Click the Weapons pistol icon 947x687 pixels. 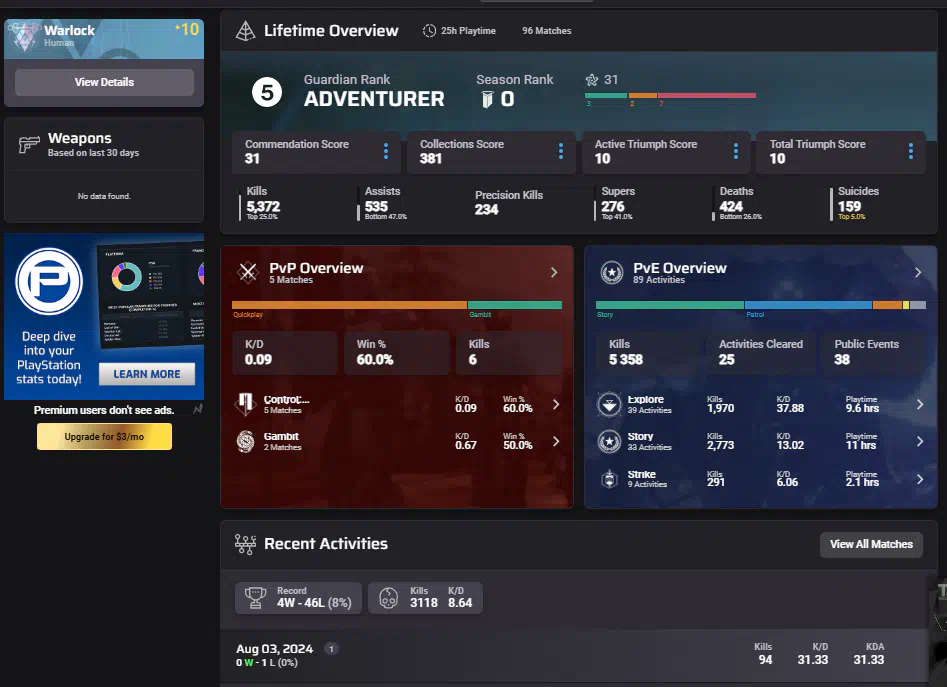point(29,145)
